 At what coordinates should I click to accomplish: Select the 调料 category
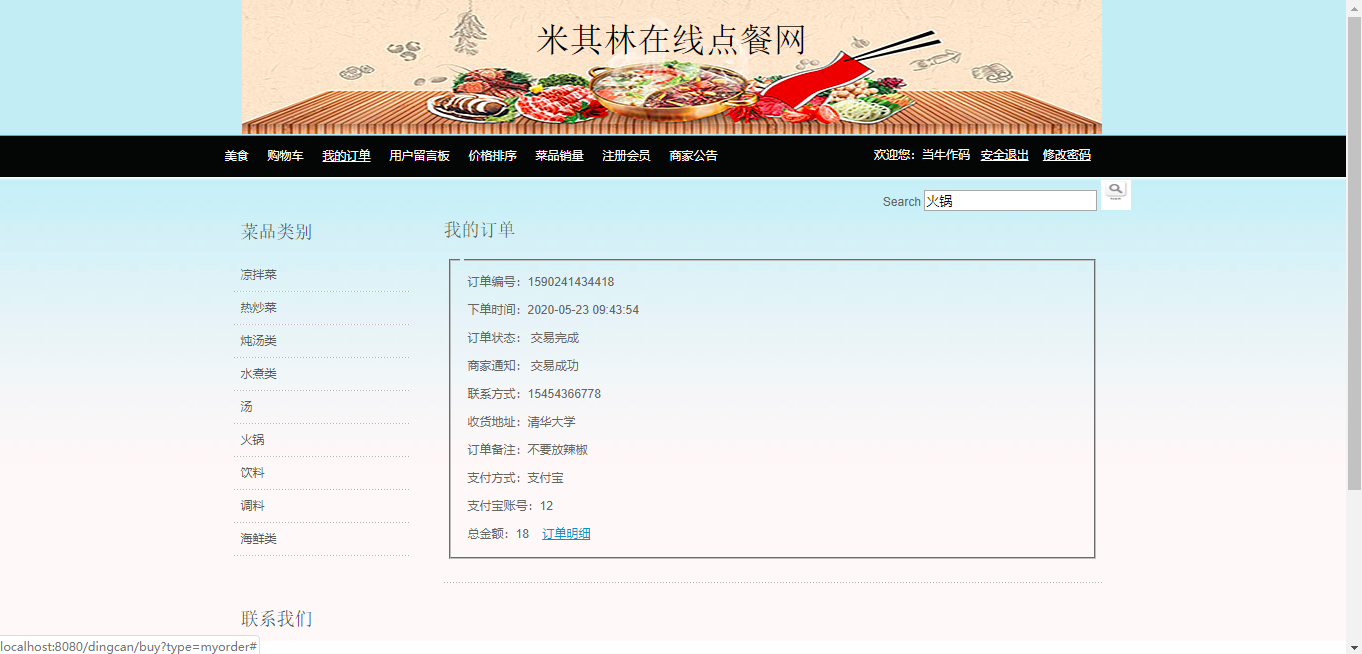pyautogui.click(x=252, y=506)
